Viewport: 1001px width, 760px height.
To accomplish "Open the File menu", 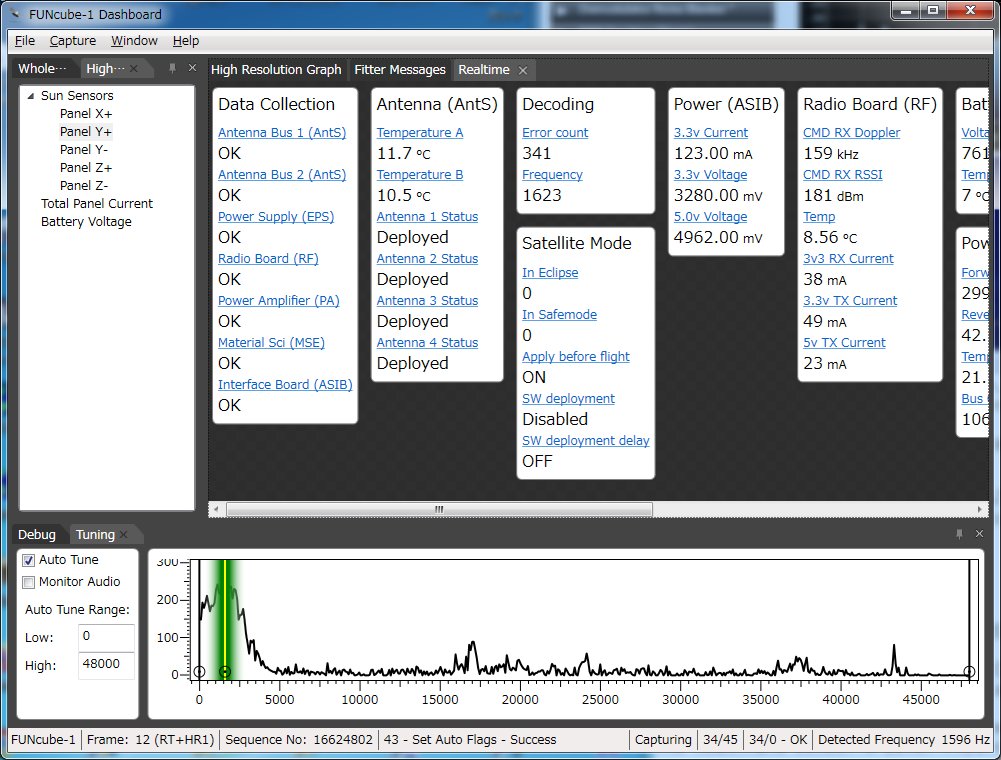I will point(25,40).
